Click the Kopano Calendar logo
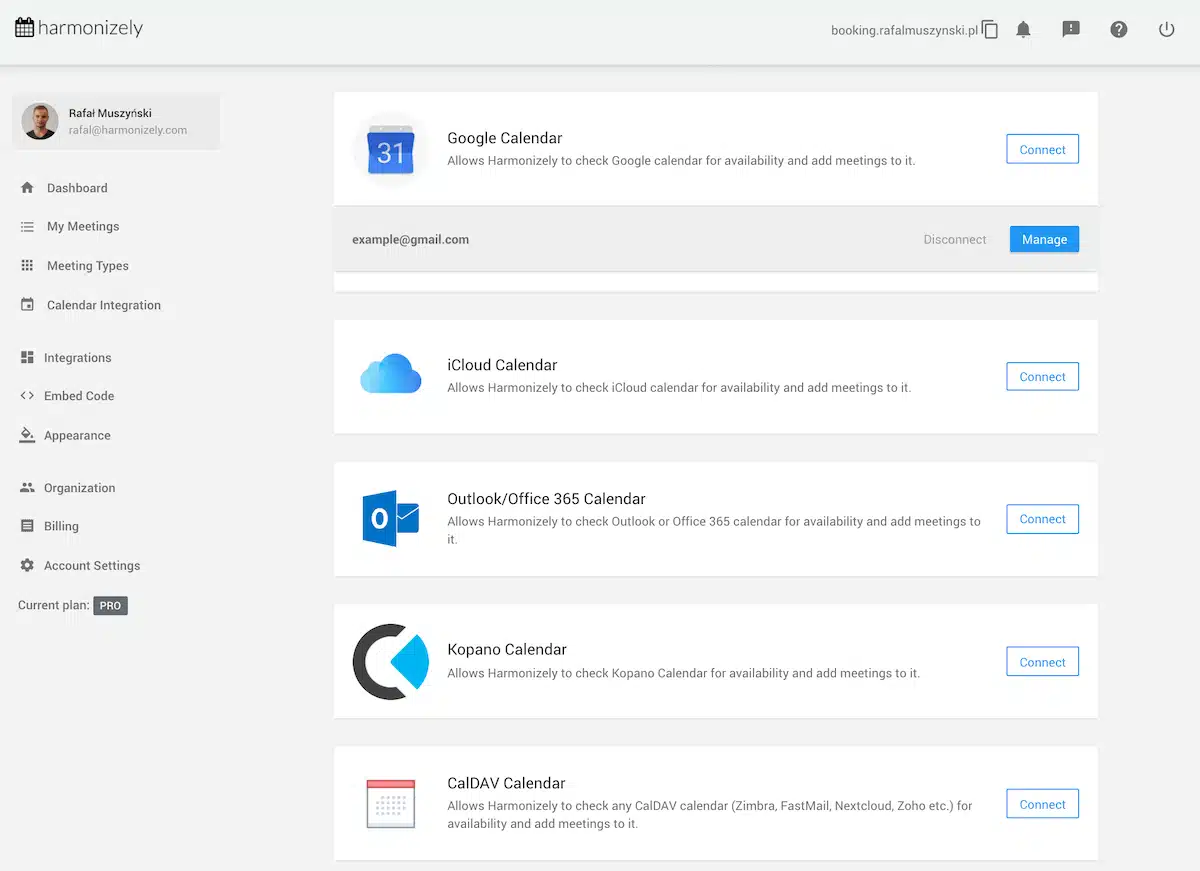This screenshot has width=1200, height=871. coord(390,661)
